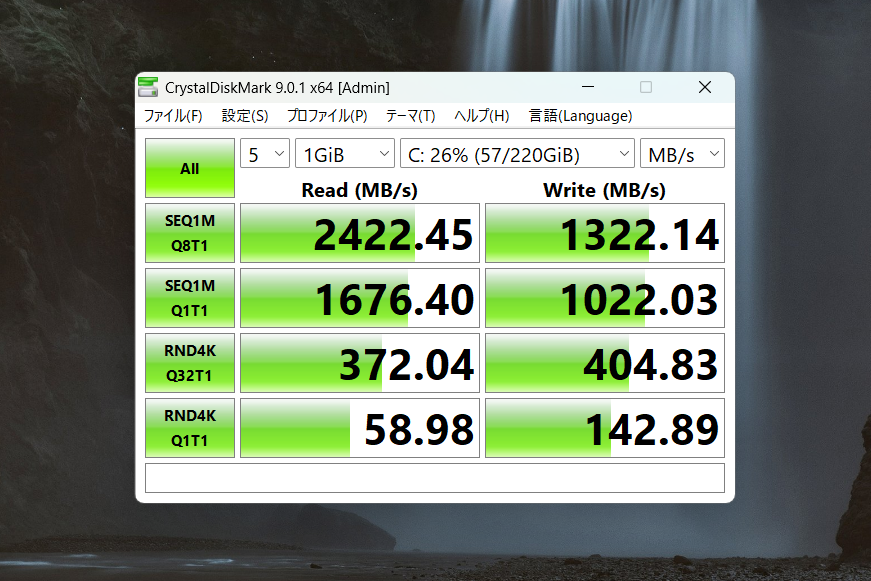The image size is (871, 581).
Task: Open the ファイル(F) menu
Action: (173, 116)
